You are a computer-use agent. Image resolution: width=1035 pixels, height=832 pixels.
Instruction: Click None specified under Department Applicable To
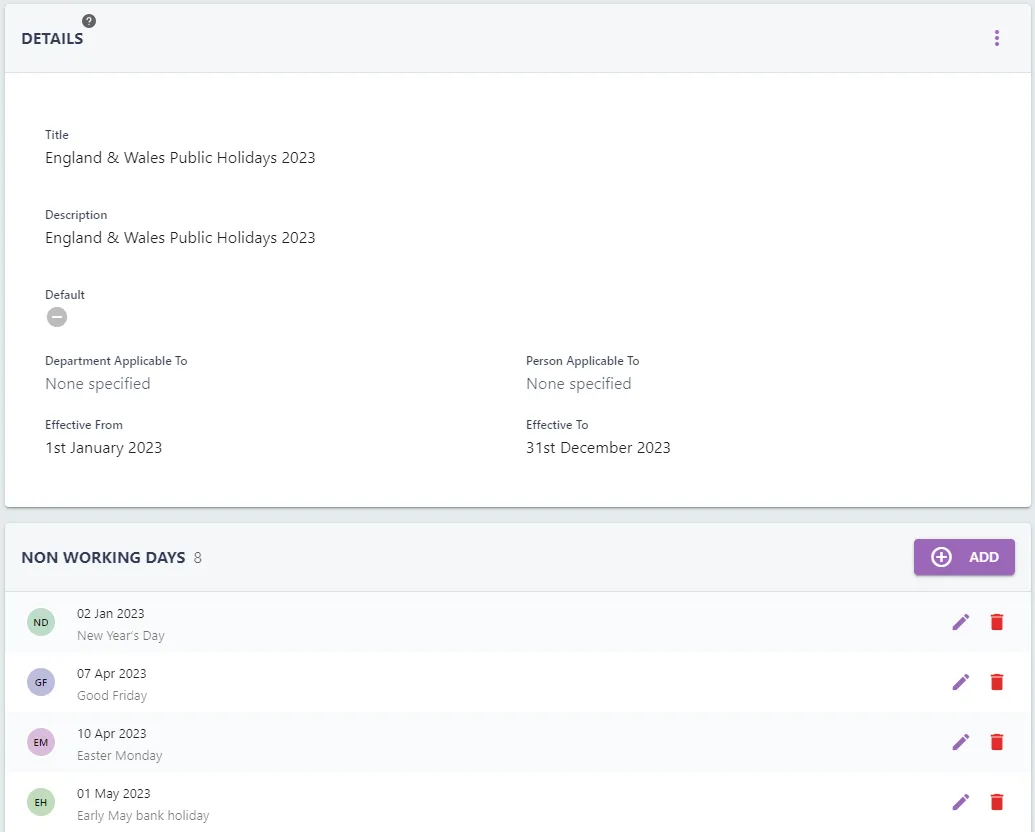[x=98, y=384]
